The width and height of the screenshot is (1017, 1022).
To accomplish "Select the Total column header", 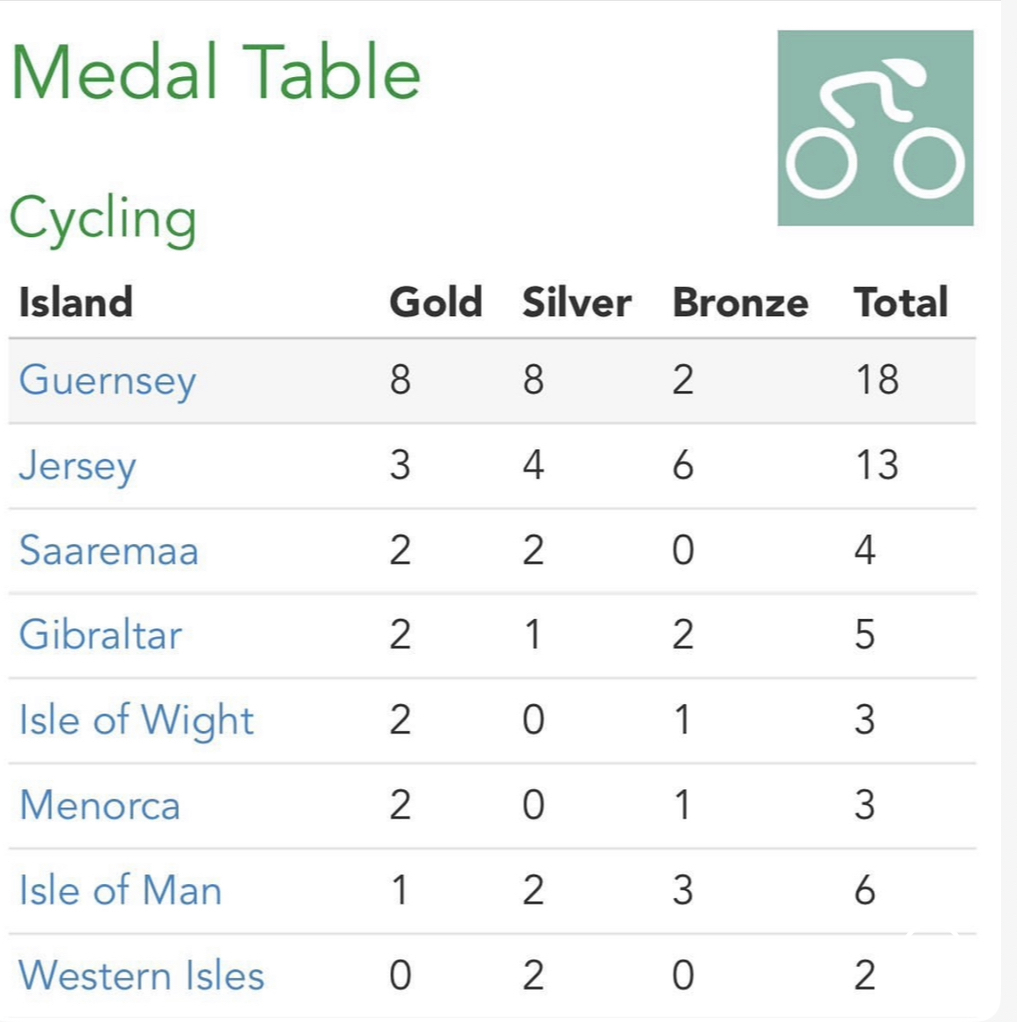I will 901,302.
